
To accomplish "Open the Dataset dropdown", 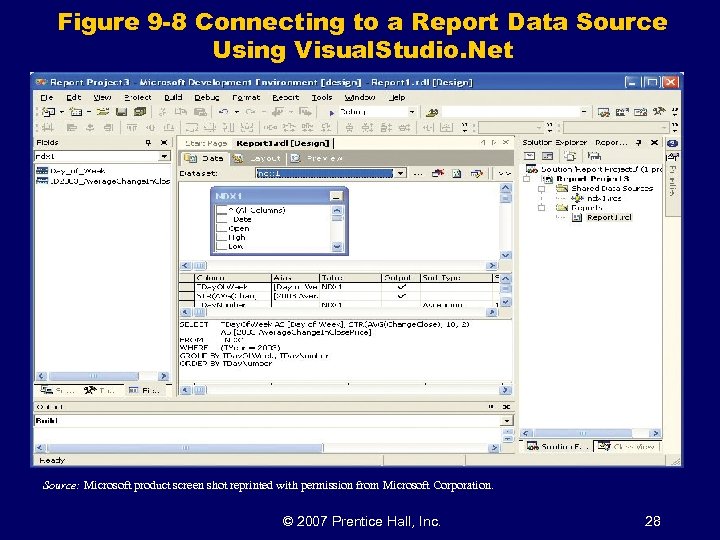I will point(400,174).
